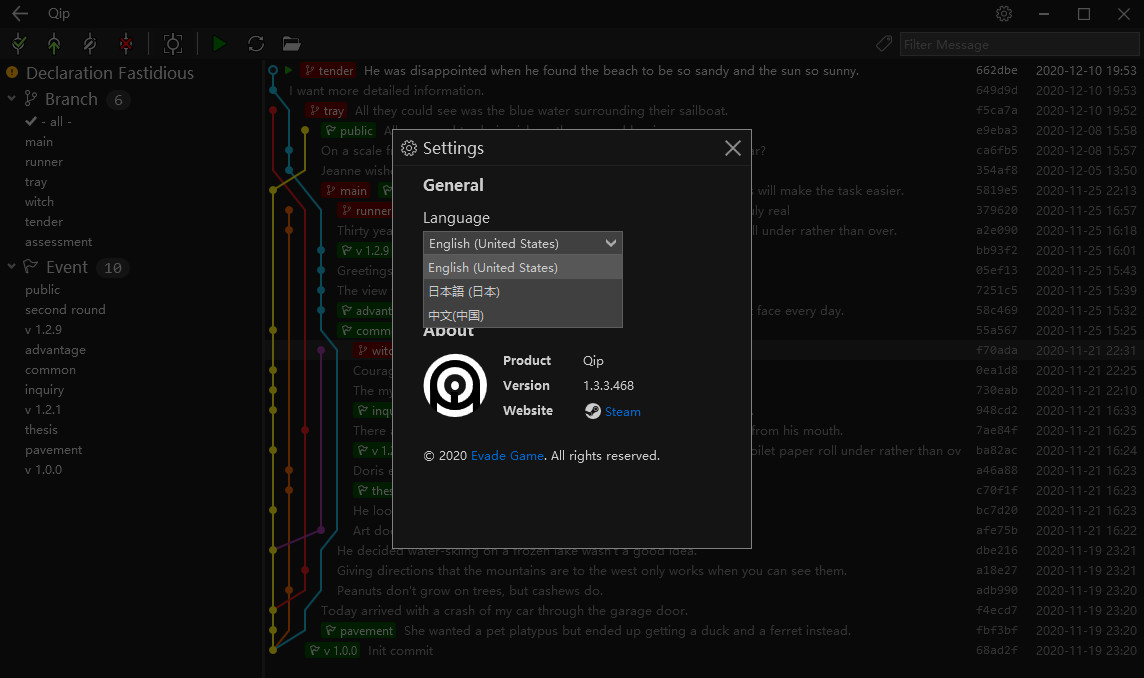Image resolution: width=1144 pixels, height=678 pixels.
Task: Collapse the Branch section in the sidebar
Action: (x=10, y=98)
